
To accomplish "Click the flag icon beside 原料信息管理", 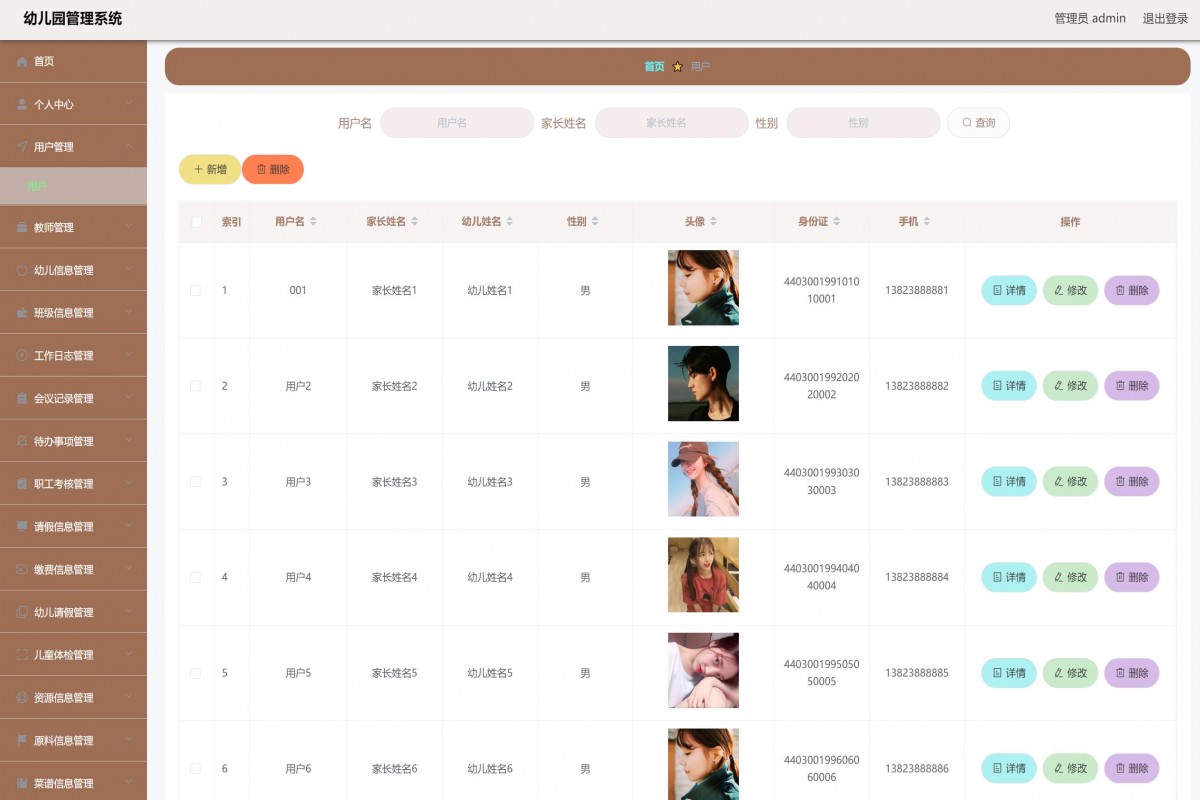I will (22, 741).
